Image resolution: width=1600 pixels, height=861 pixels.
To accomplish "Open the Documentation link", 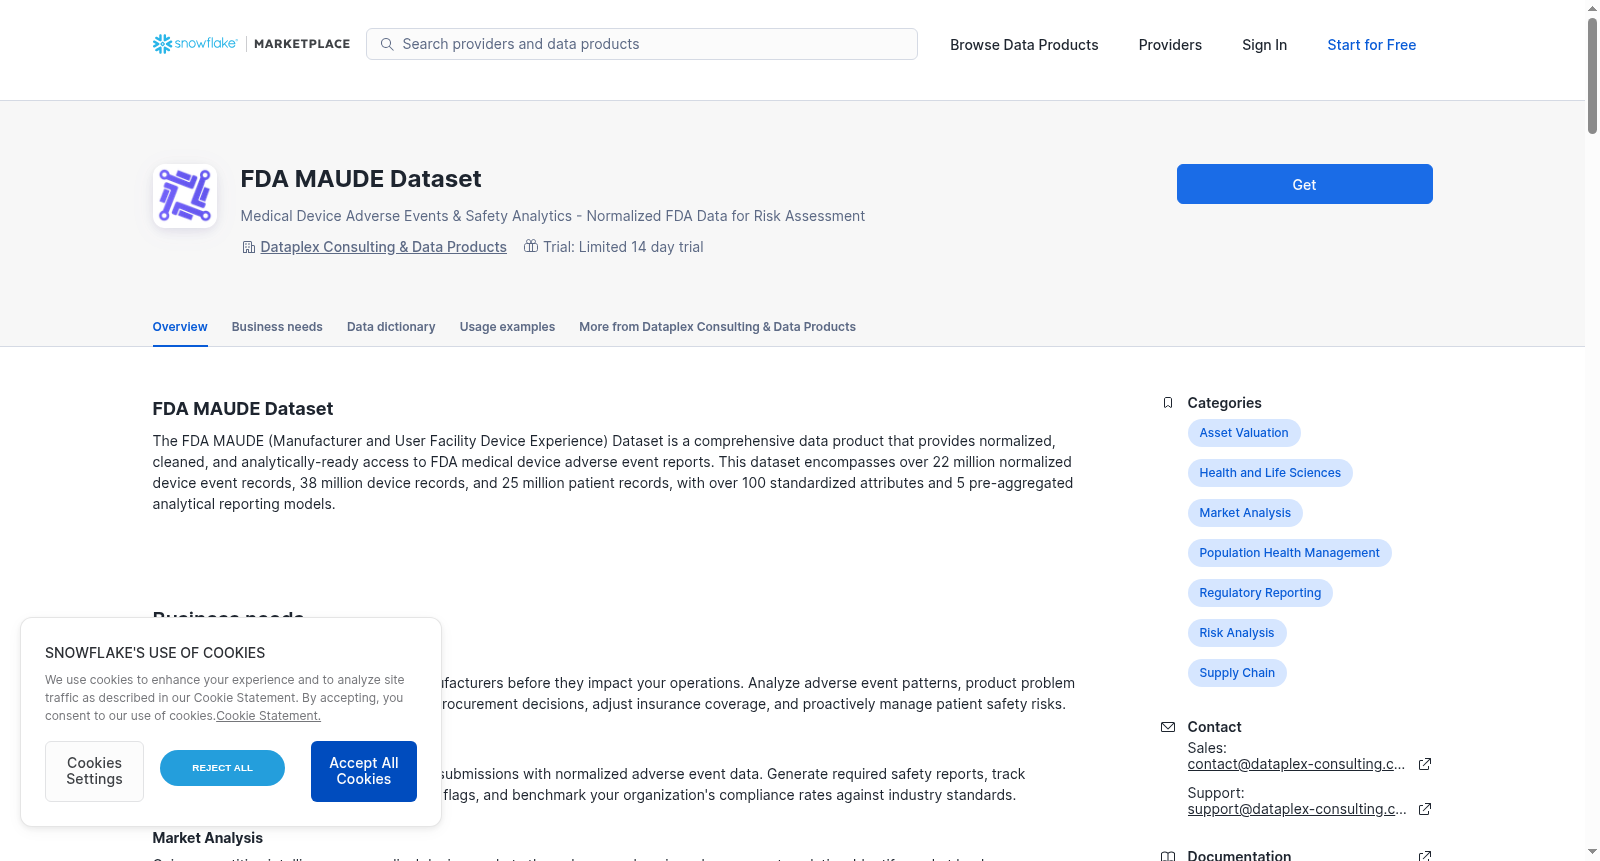I will point(1239,856).
